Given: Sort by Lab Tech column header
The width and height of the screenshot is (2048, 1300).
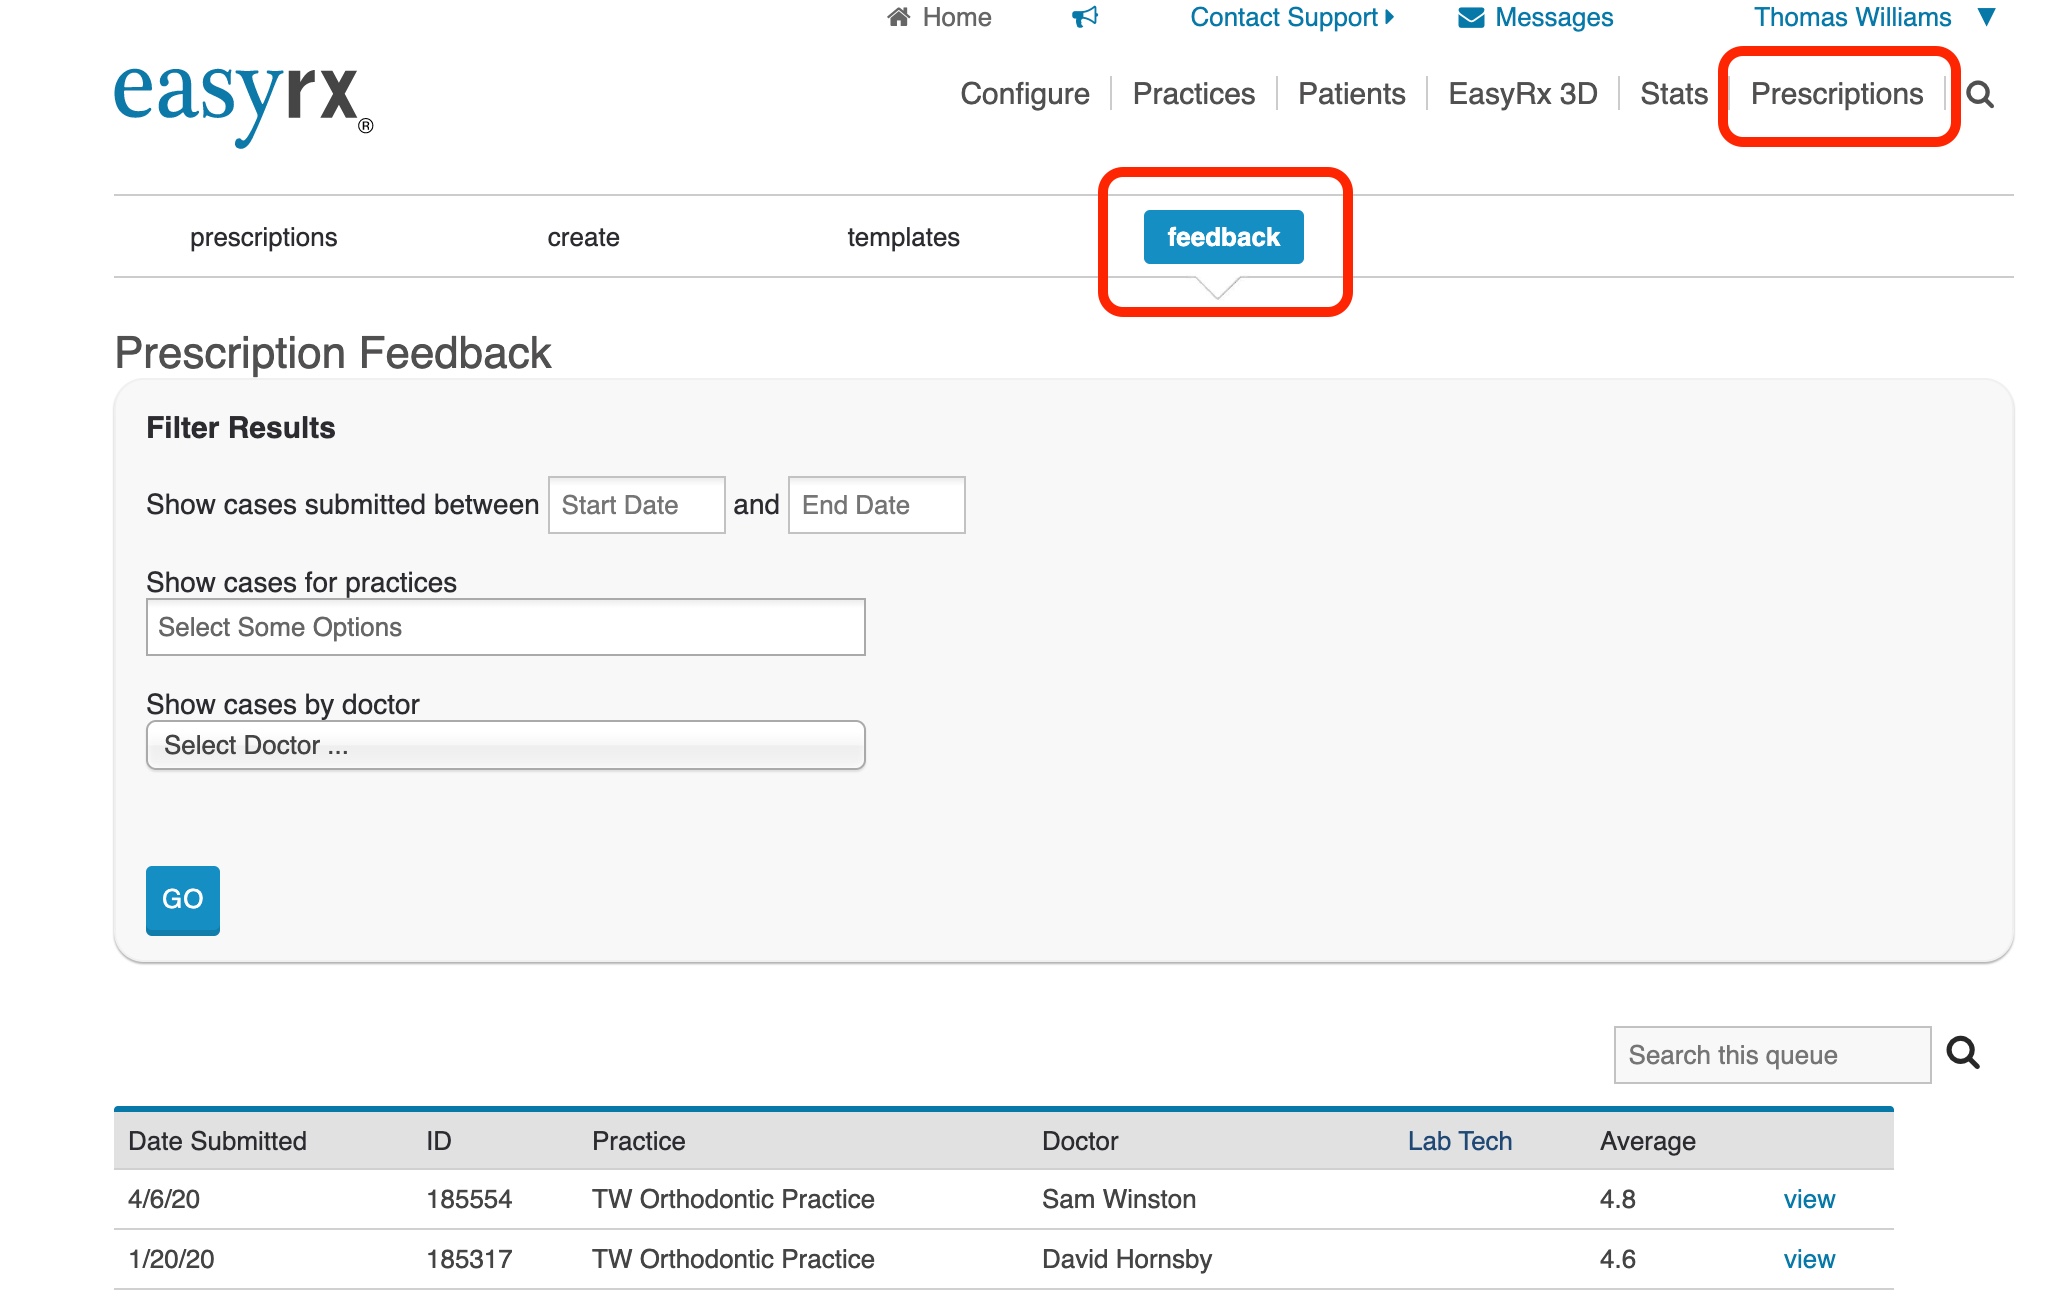Looking at the screenshot, I should (1459, 1141).
